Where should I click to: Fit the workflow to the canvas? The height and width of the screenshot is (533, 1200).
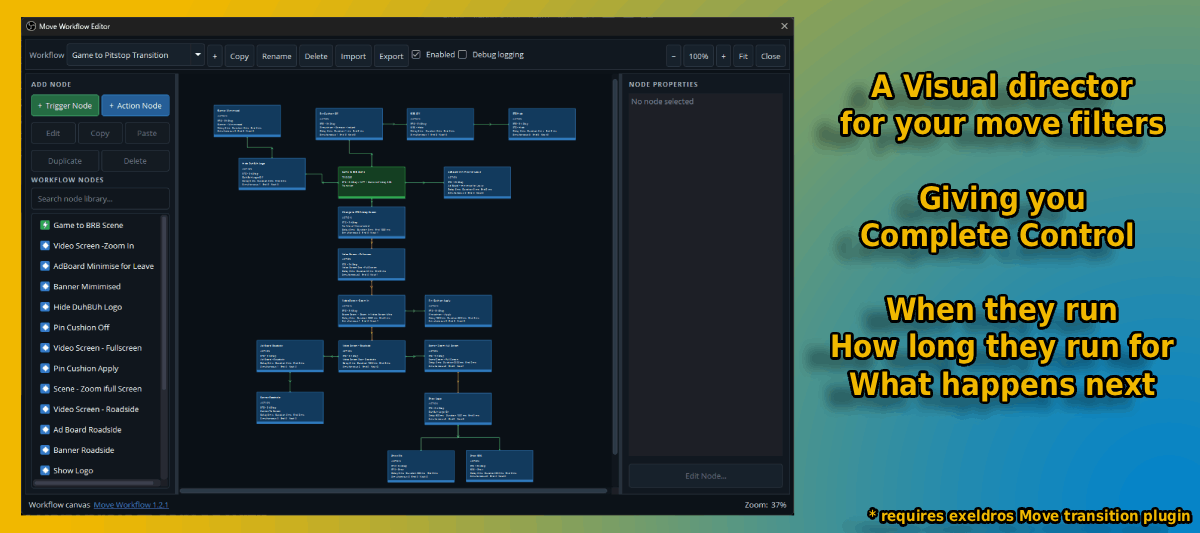pyautogui.click(x=743, y=56)
